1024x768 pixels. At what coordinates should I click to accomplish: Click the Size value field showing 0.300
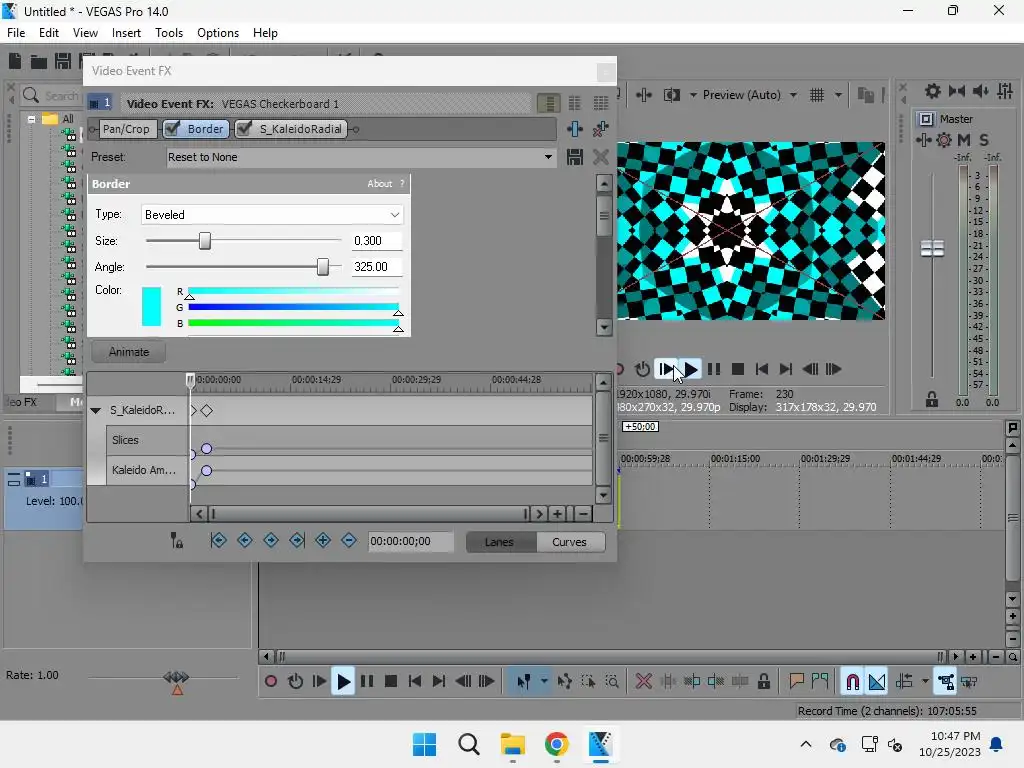[377, 241]
